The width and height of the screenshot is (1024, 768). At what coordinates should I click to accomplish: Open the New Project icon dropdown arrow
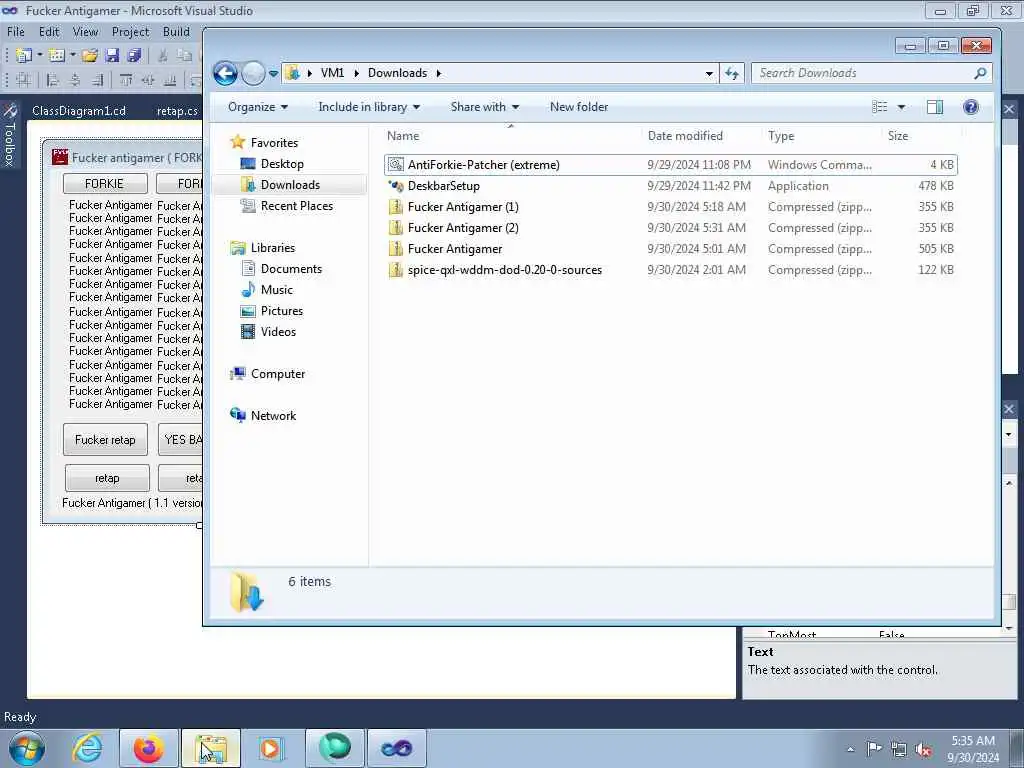(x=40, y=56)
